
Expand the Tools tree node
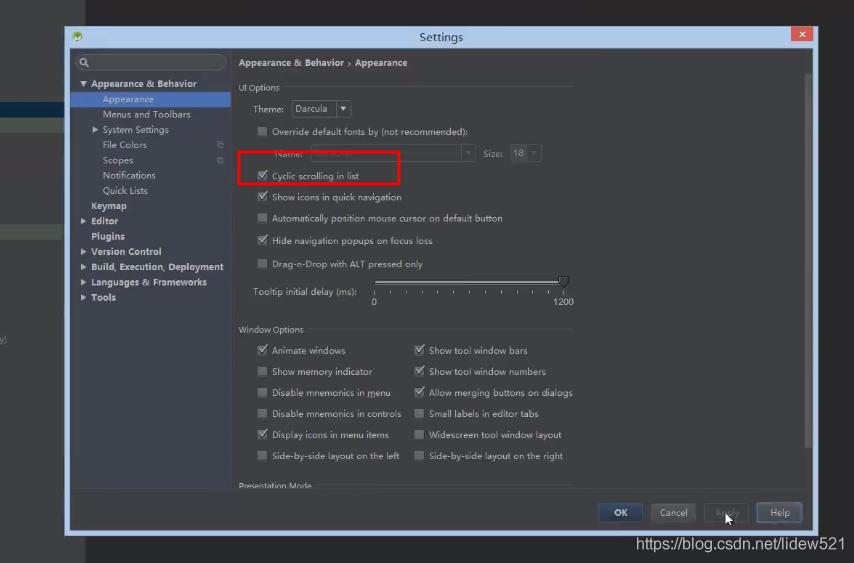pyautogui.click(x=83, y=297)
